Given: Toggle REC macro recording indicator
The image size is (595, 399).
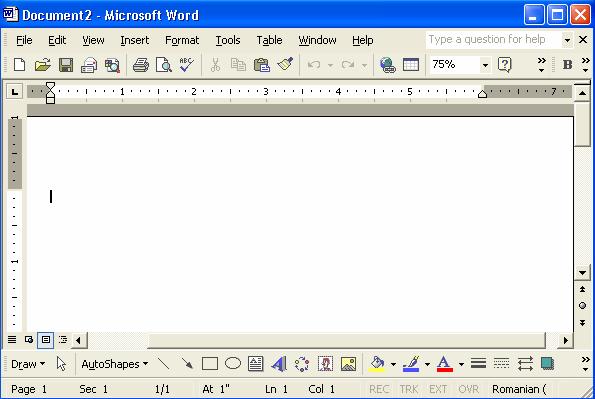Looking at the screenshot, I should pyautogui.click(x=379, y=389).
